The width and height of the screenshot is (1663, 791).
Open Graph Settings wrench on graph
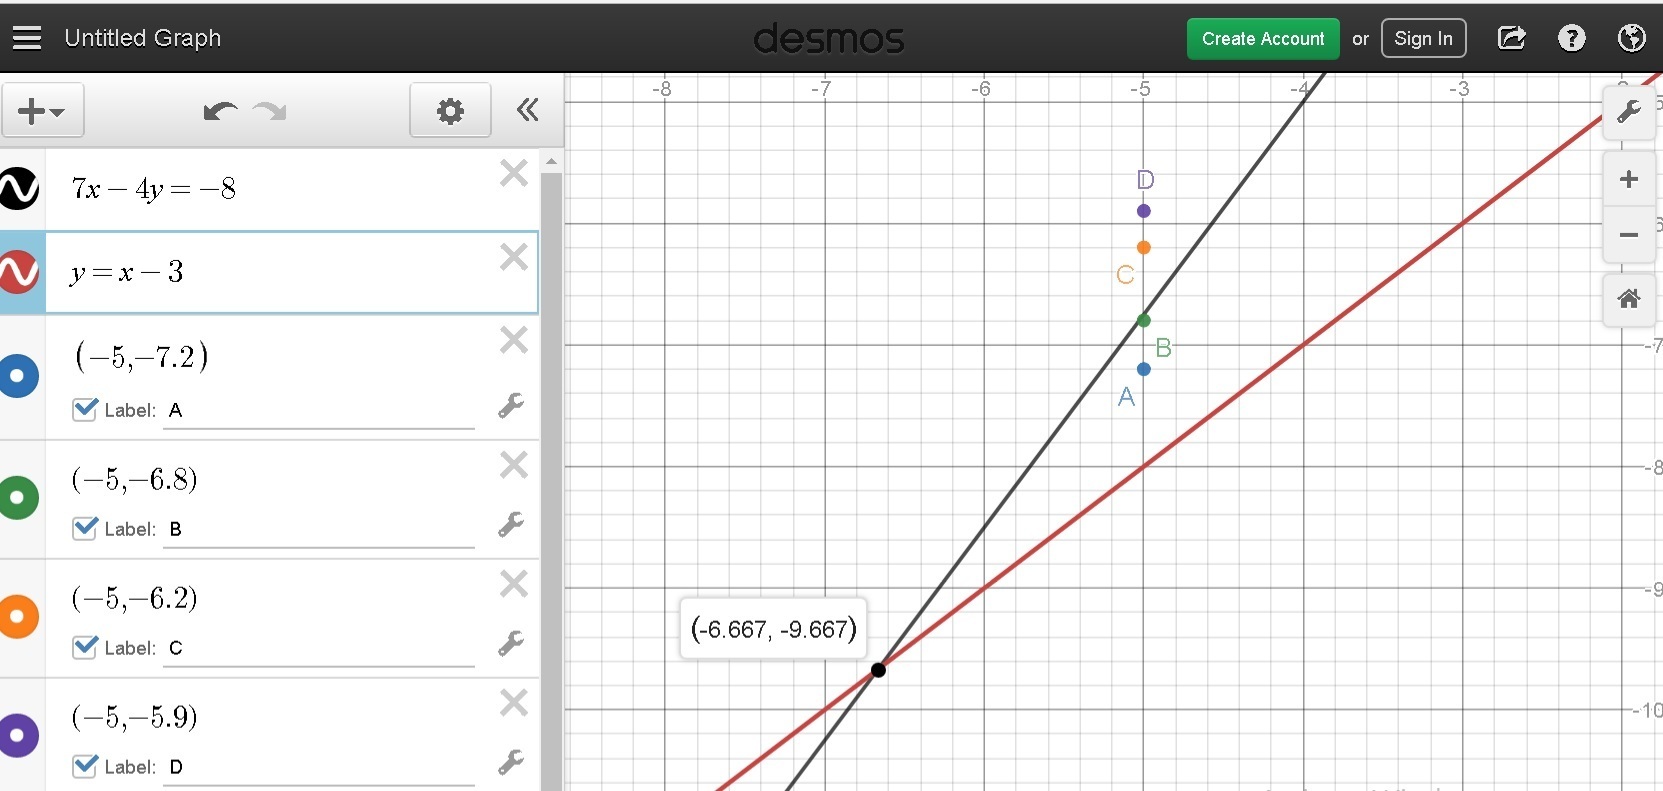tap(1629, 112)
